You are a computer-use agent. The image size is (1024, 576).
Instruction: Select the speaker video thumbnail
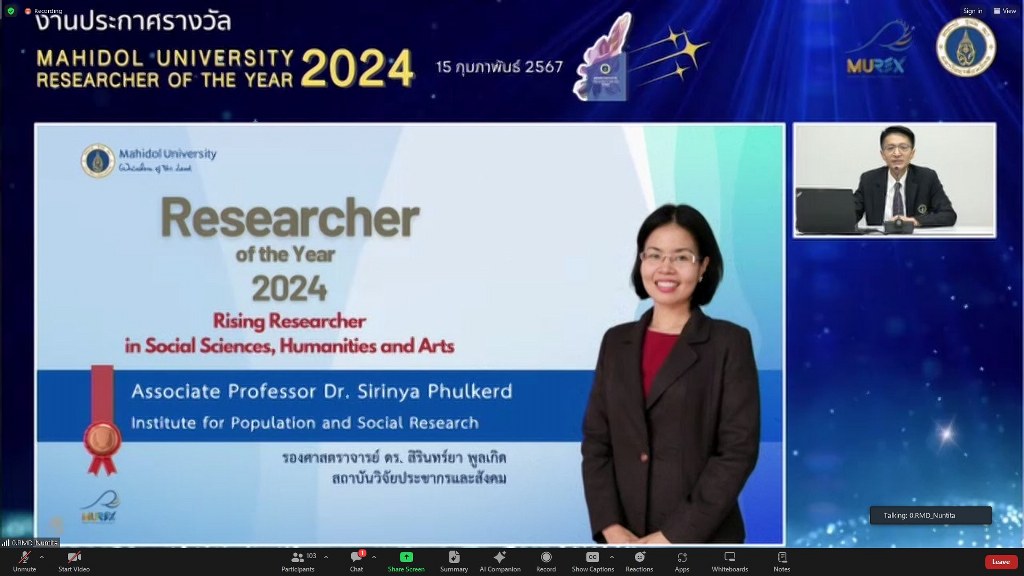895,180
